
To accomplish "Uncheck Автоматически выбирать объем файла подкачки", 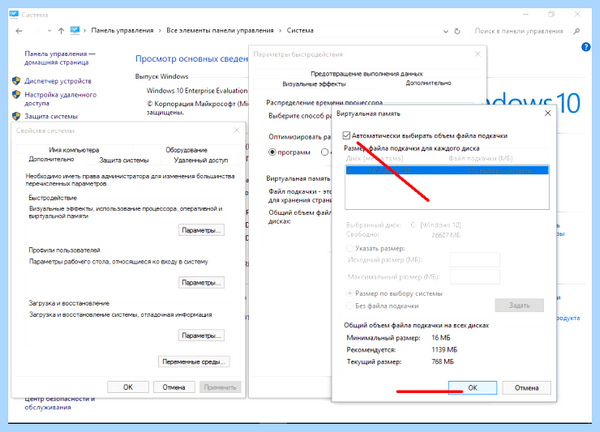I will click(x=346, y=135).
